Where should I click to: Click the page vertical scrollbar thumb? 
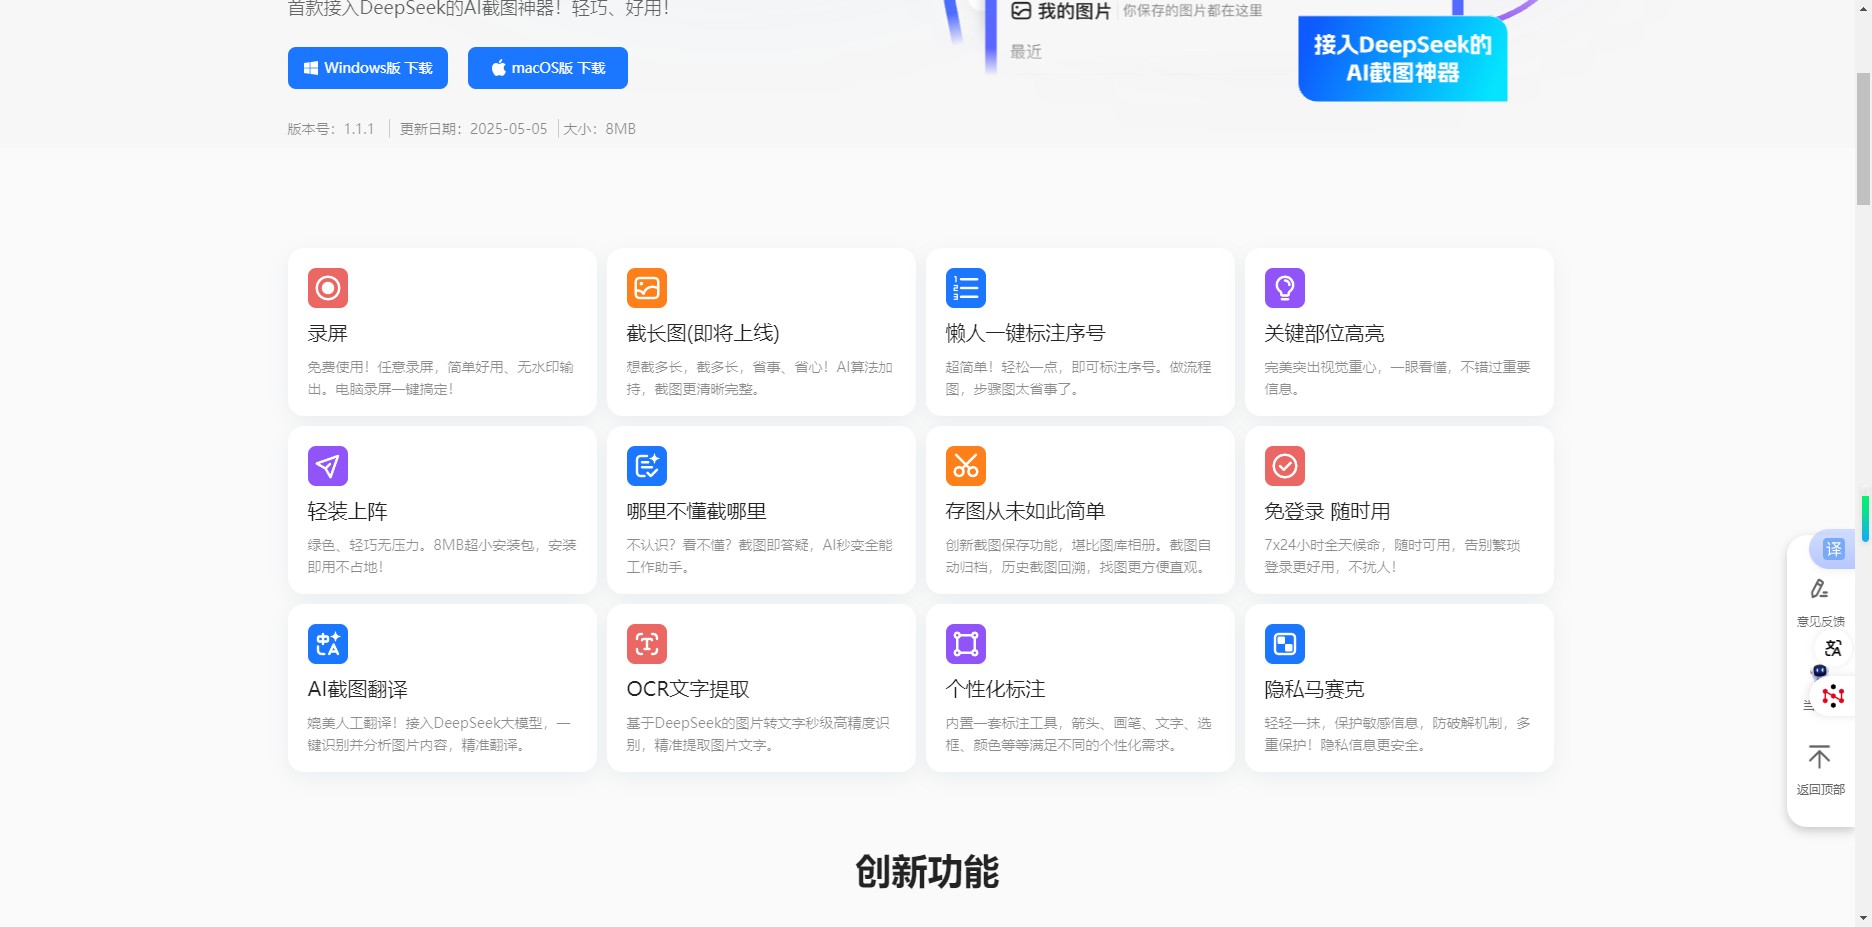(1863, 138)
